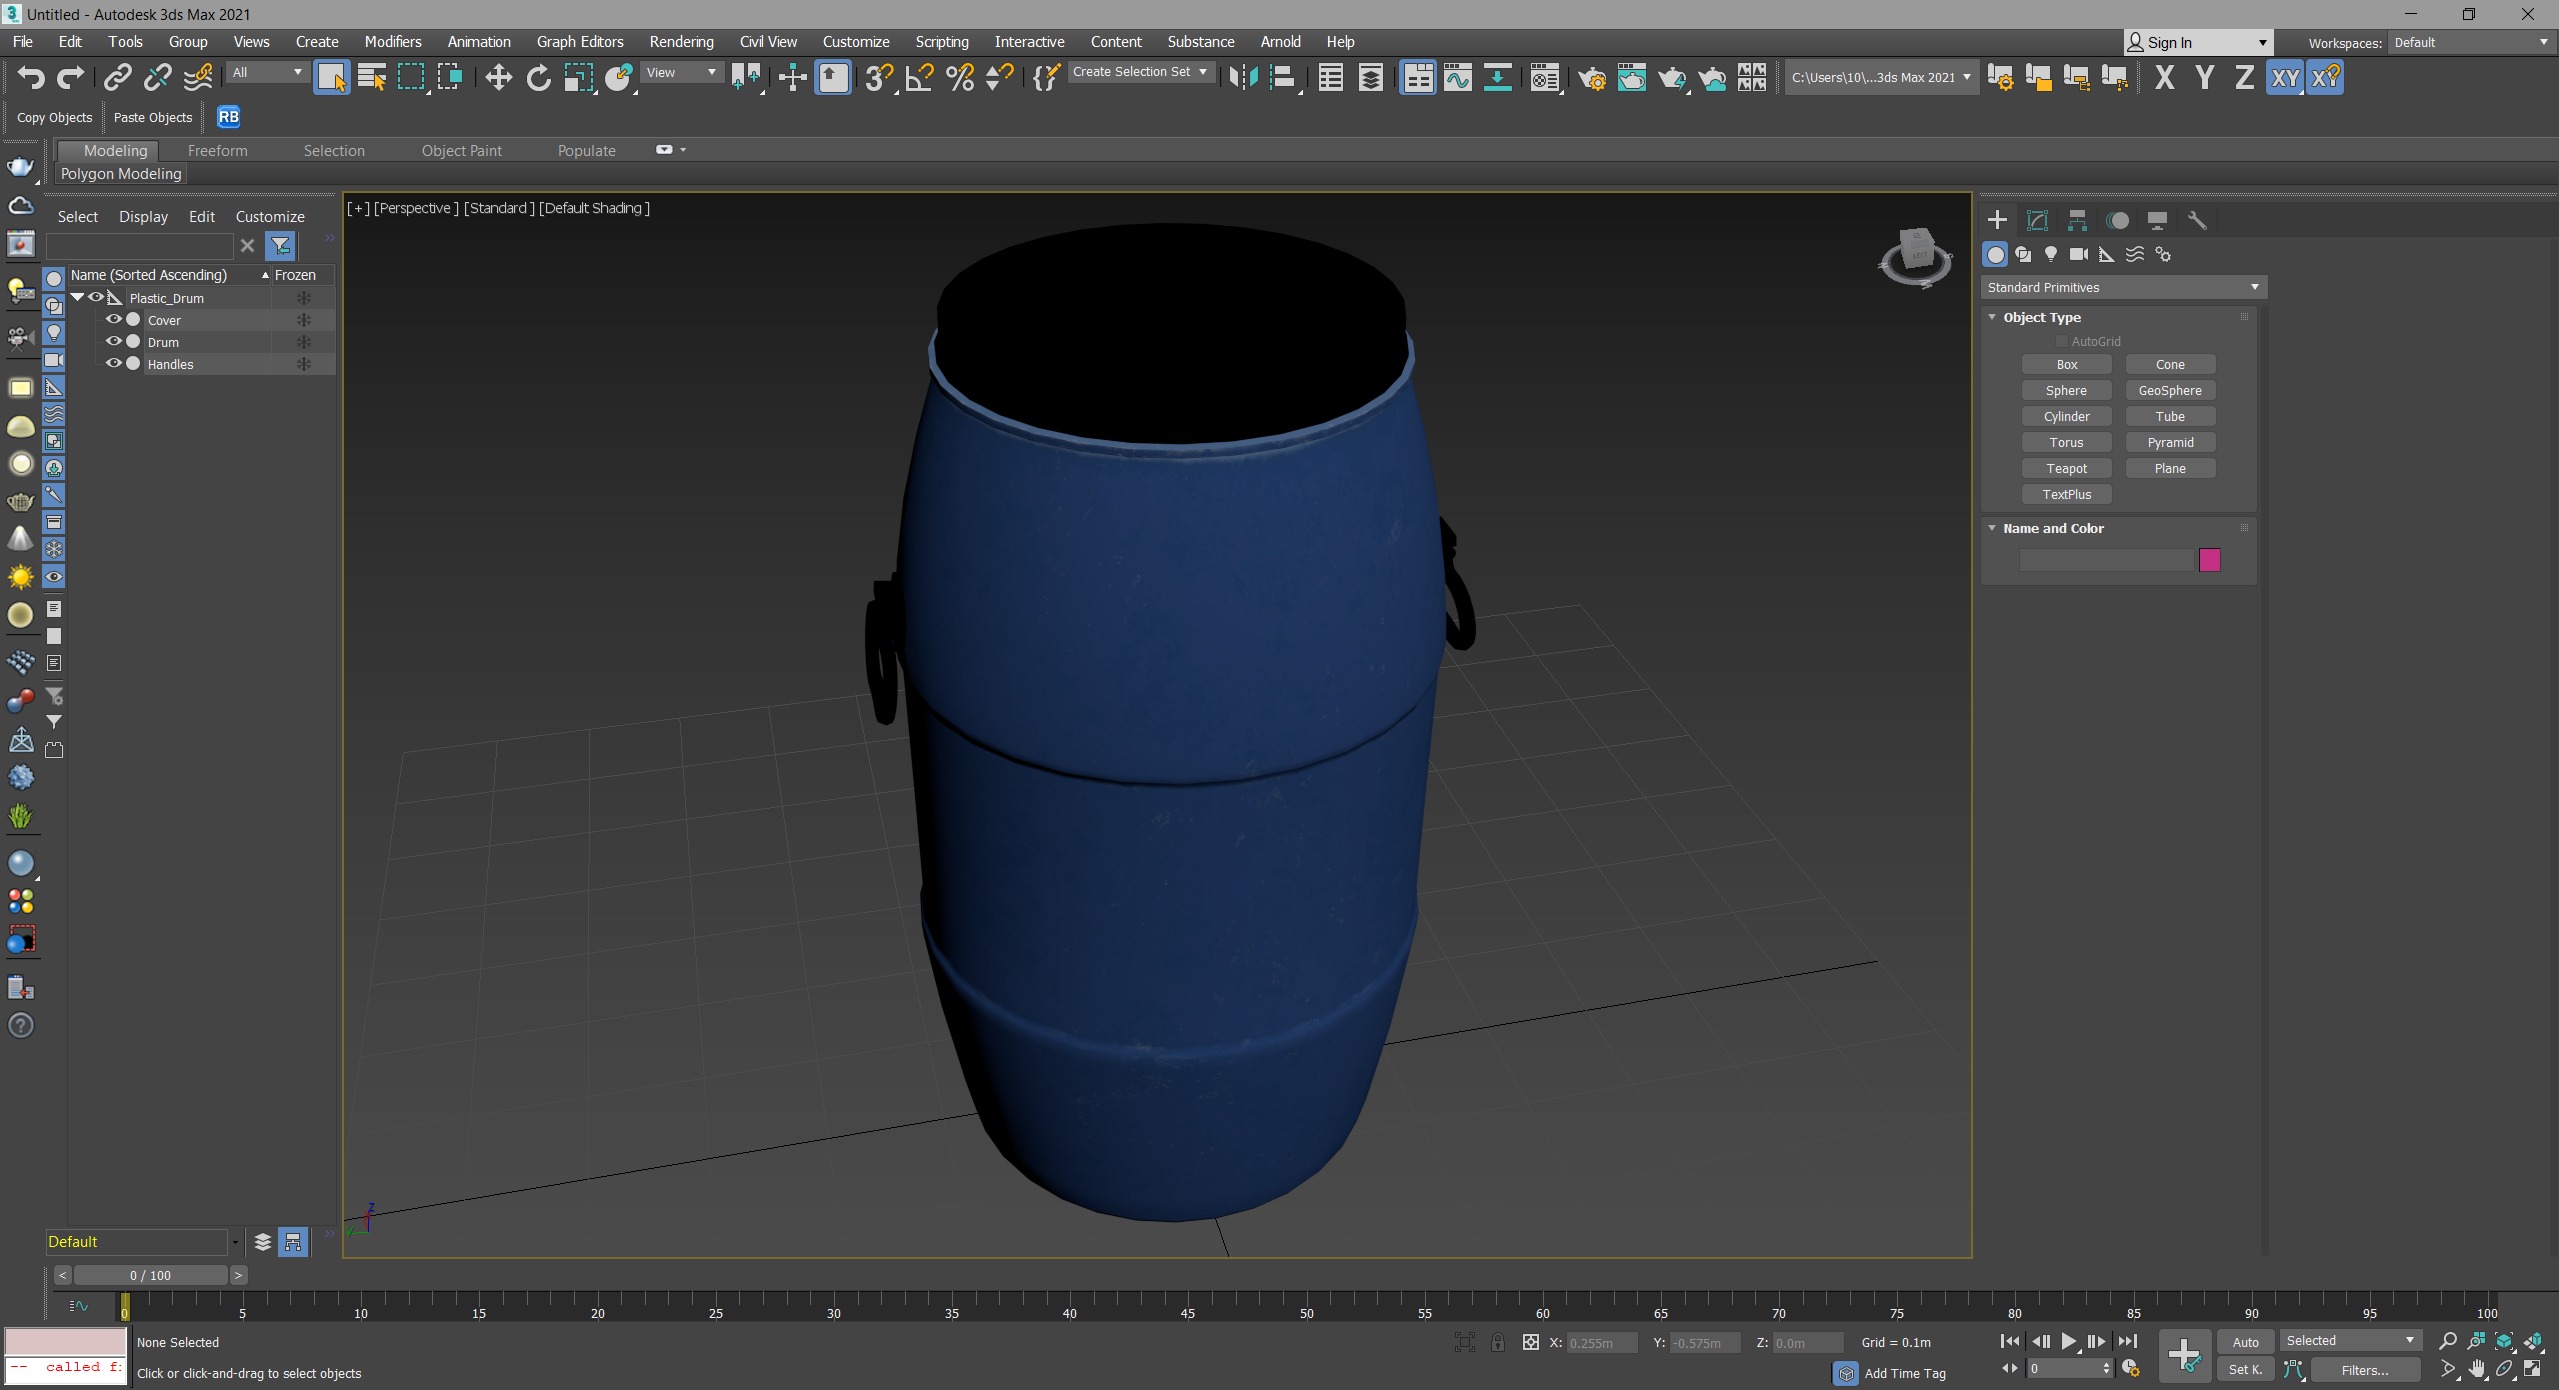Open the pink object color swatch
This screenshot has width=2559, height=1390.
pos(2210,560)
